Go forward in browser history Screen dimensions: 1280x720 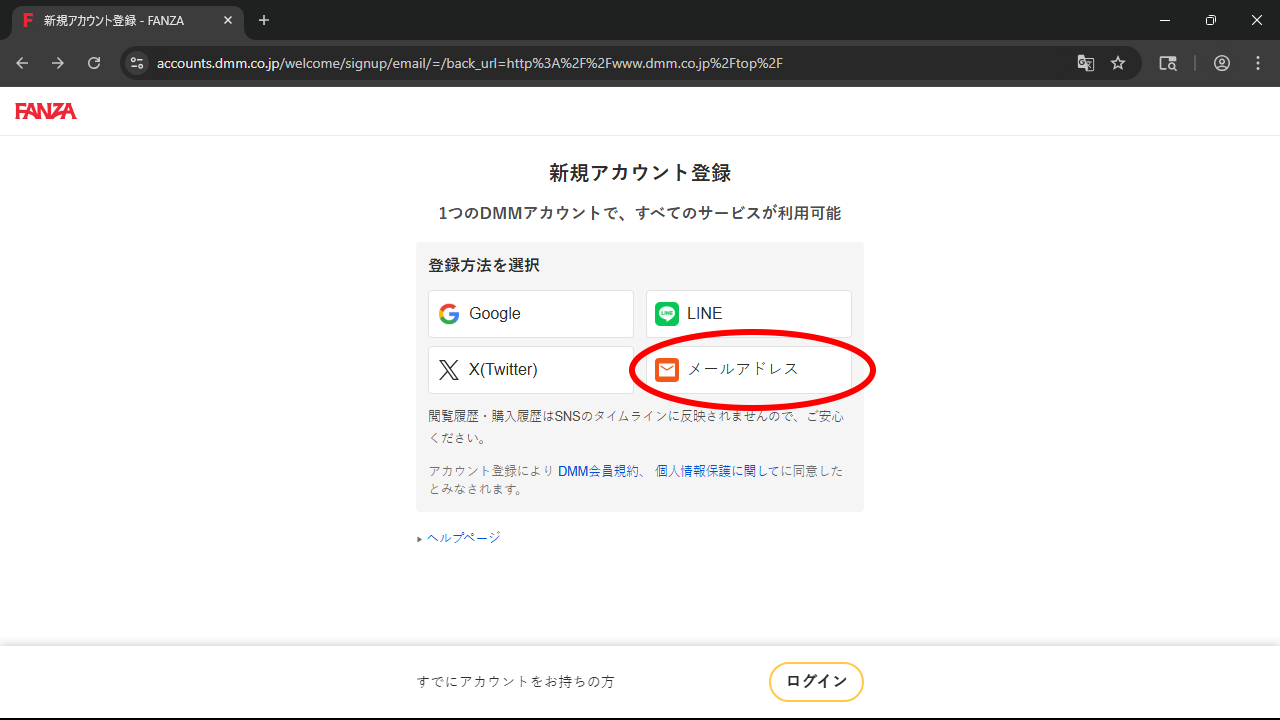[58, 63]
